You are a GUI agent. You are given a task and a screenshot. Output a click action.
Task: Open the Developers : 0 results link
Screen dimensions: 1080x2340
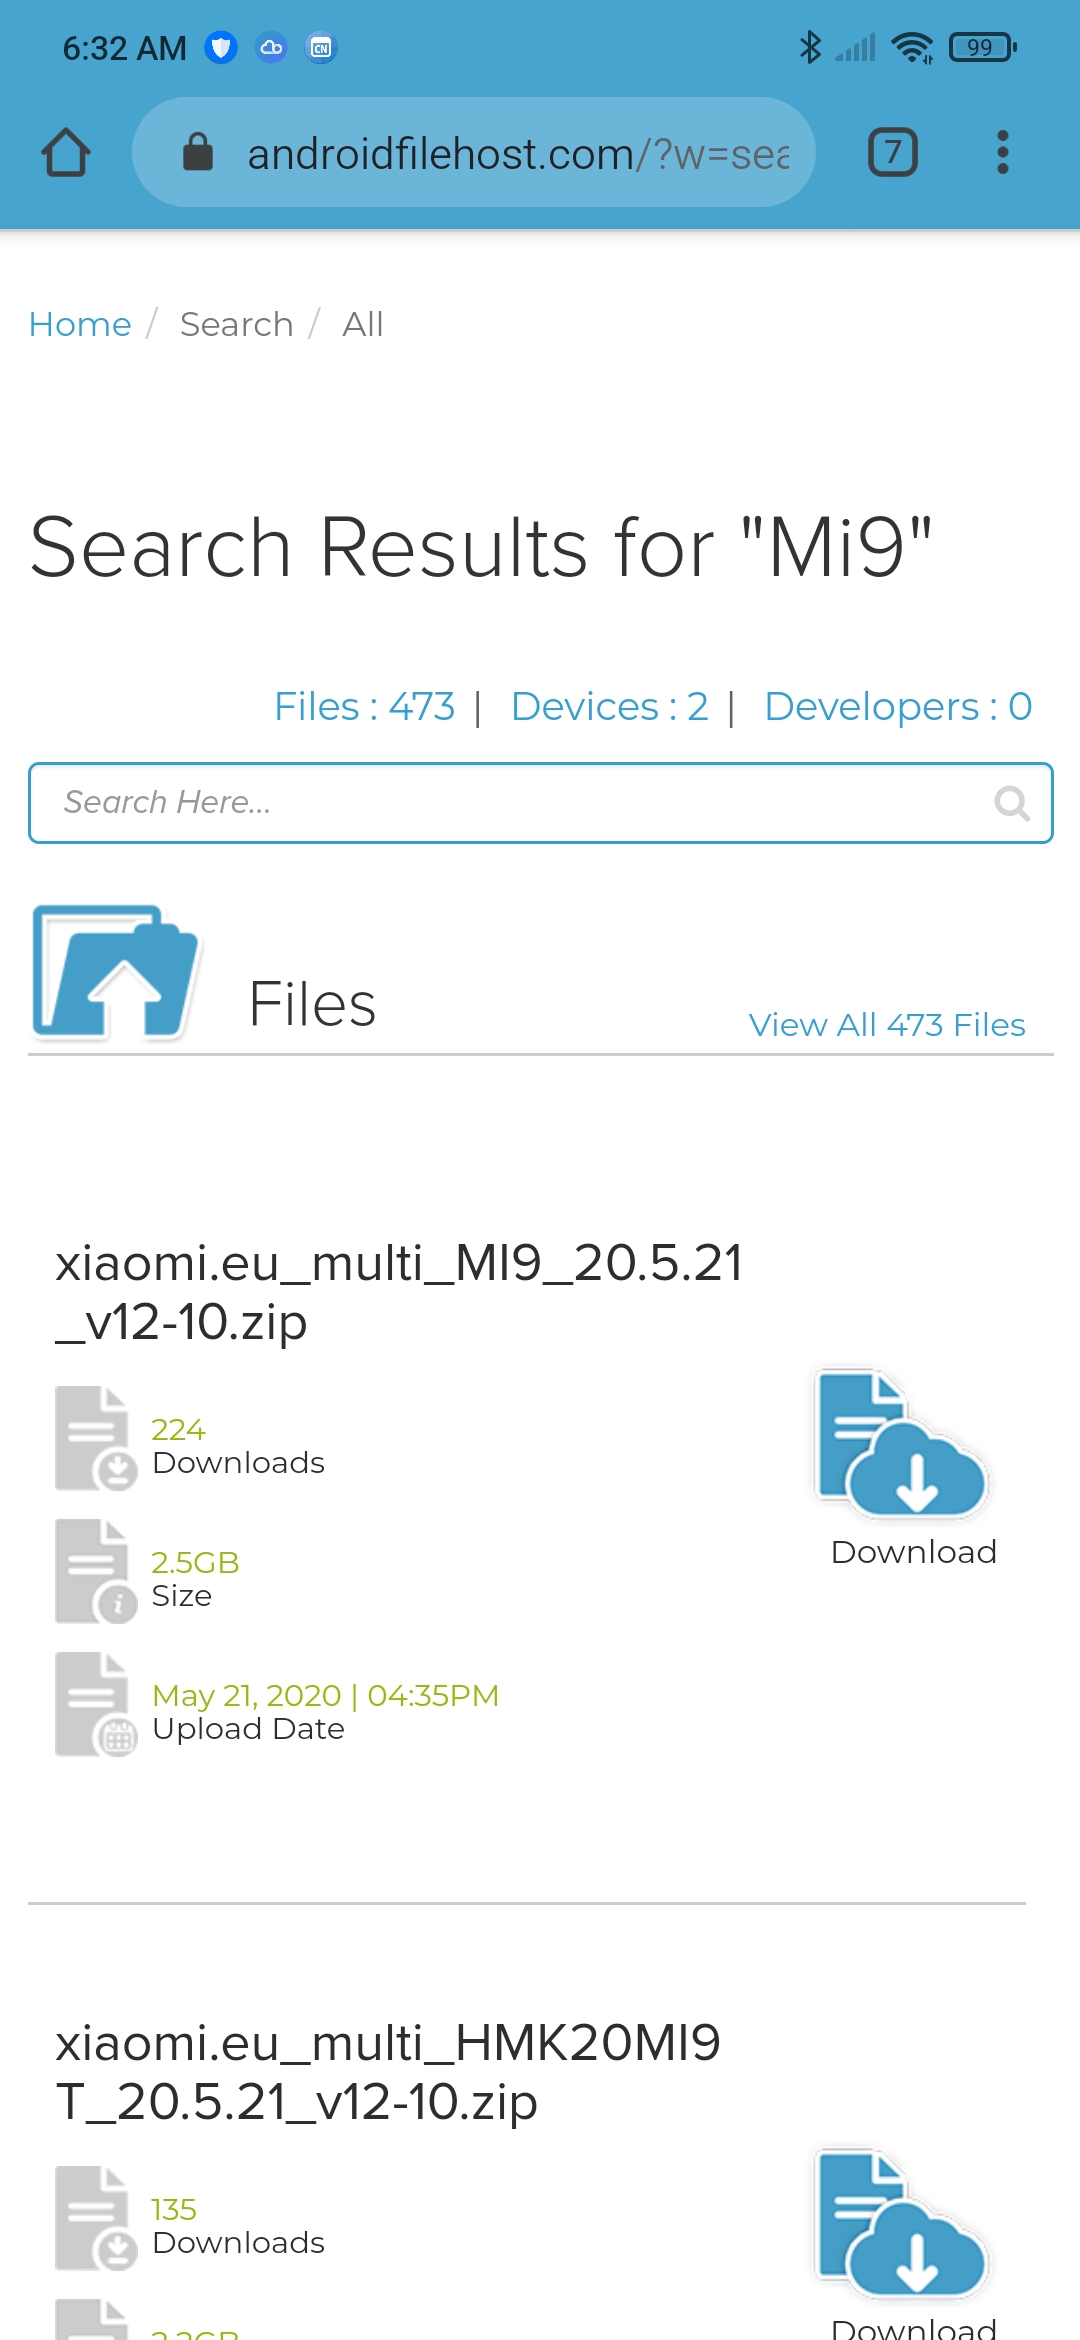(x=898, y=706)
